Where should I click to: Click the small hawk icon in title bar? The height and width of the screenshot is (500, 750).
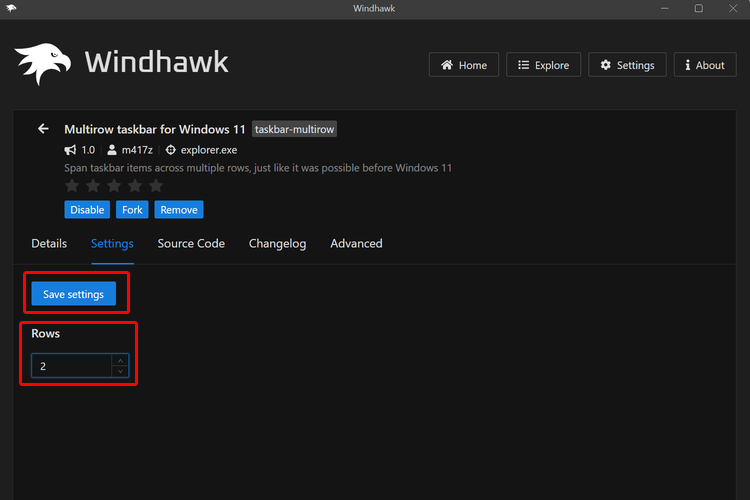pos(11,8)
